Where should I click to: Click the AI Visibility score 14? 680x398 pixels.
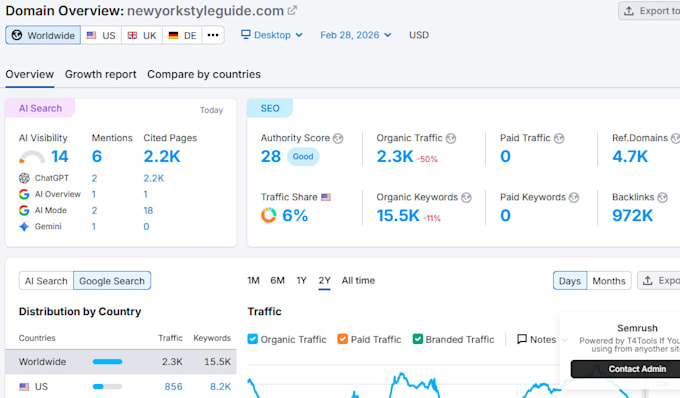[59, 157]
